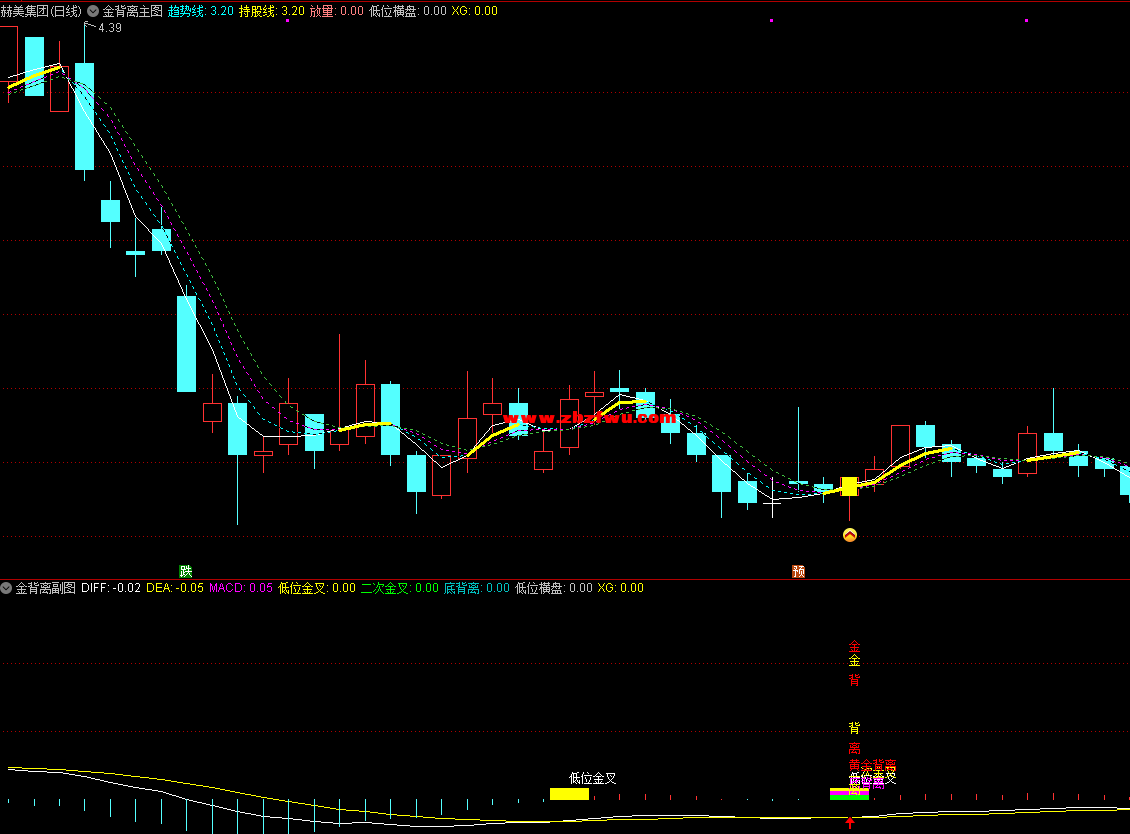Click the orange 预 marker icon
Viewport: 1130px width, 834px height.
click(798, 572)
